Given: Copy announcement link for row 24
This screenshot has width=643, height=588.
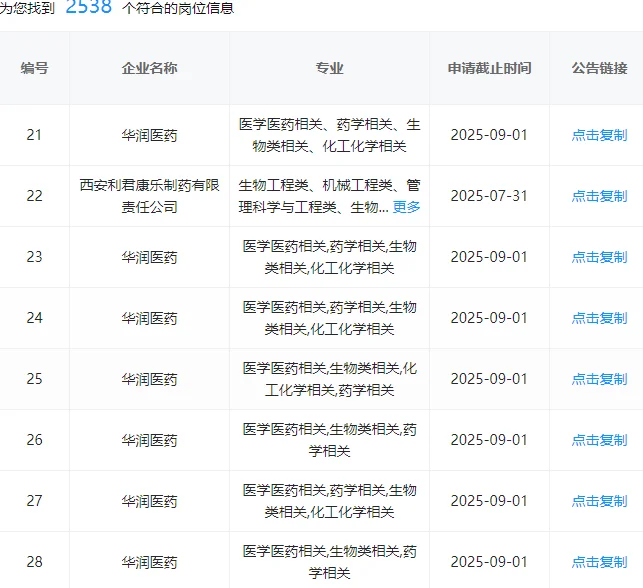Looking at the screenshot, I should point(600,318).
